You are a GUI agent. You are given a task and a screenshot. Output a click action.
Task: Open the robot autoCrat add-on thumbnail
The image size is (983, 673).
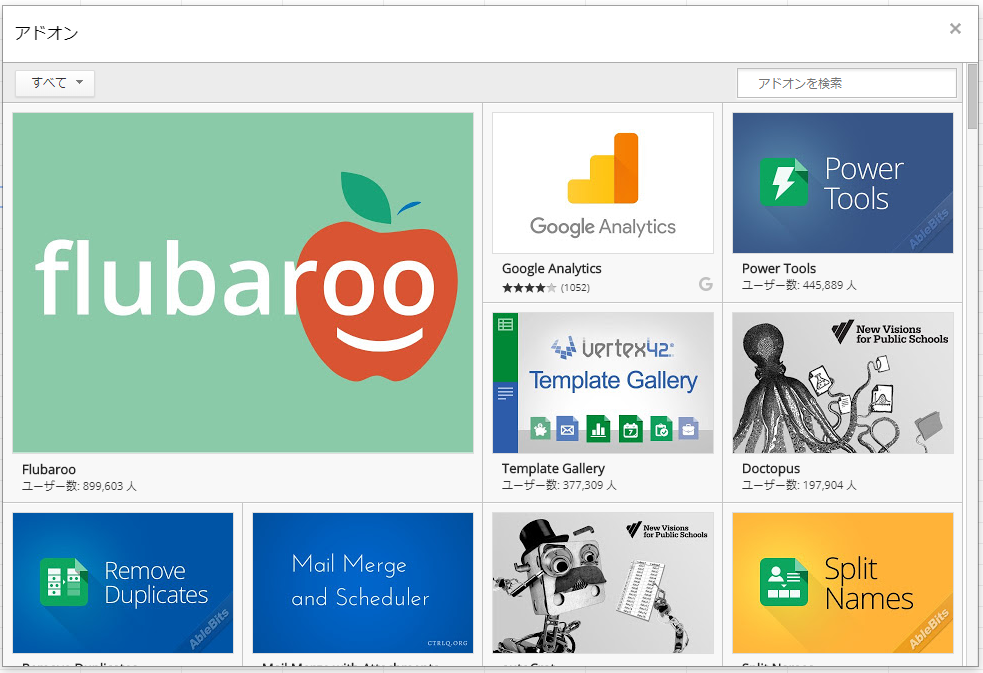(603, 583)
